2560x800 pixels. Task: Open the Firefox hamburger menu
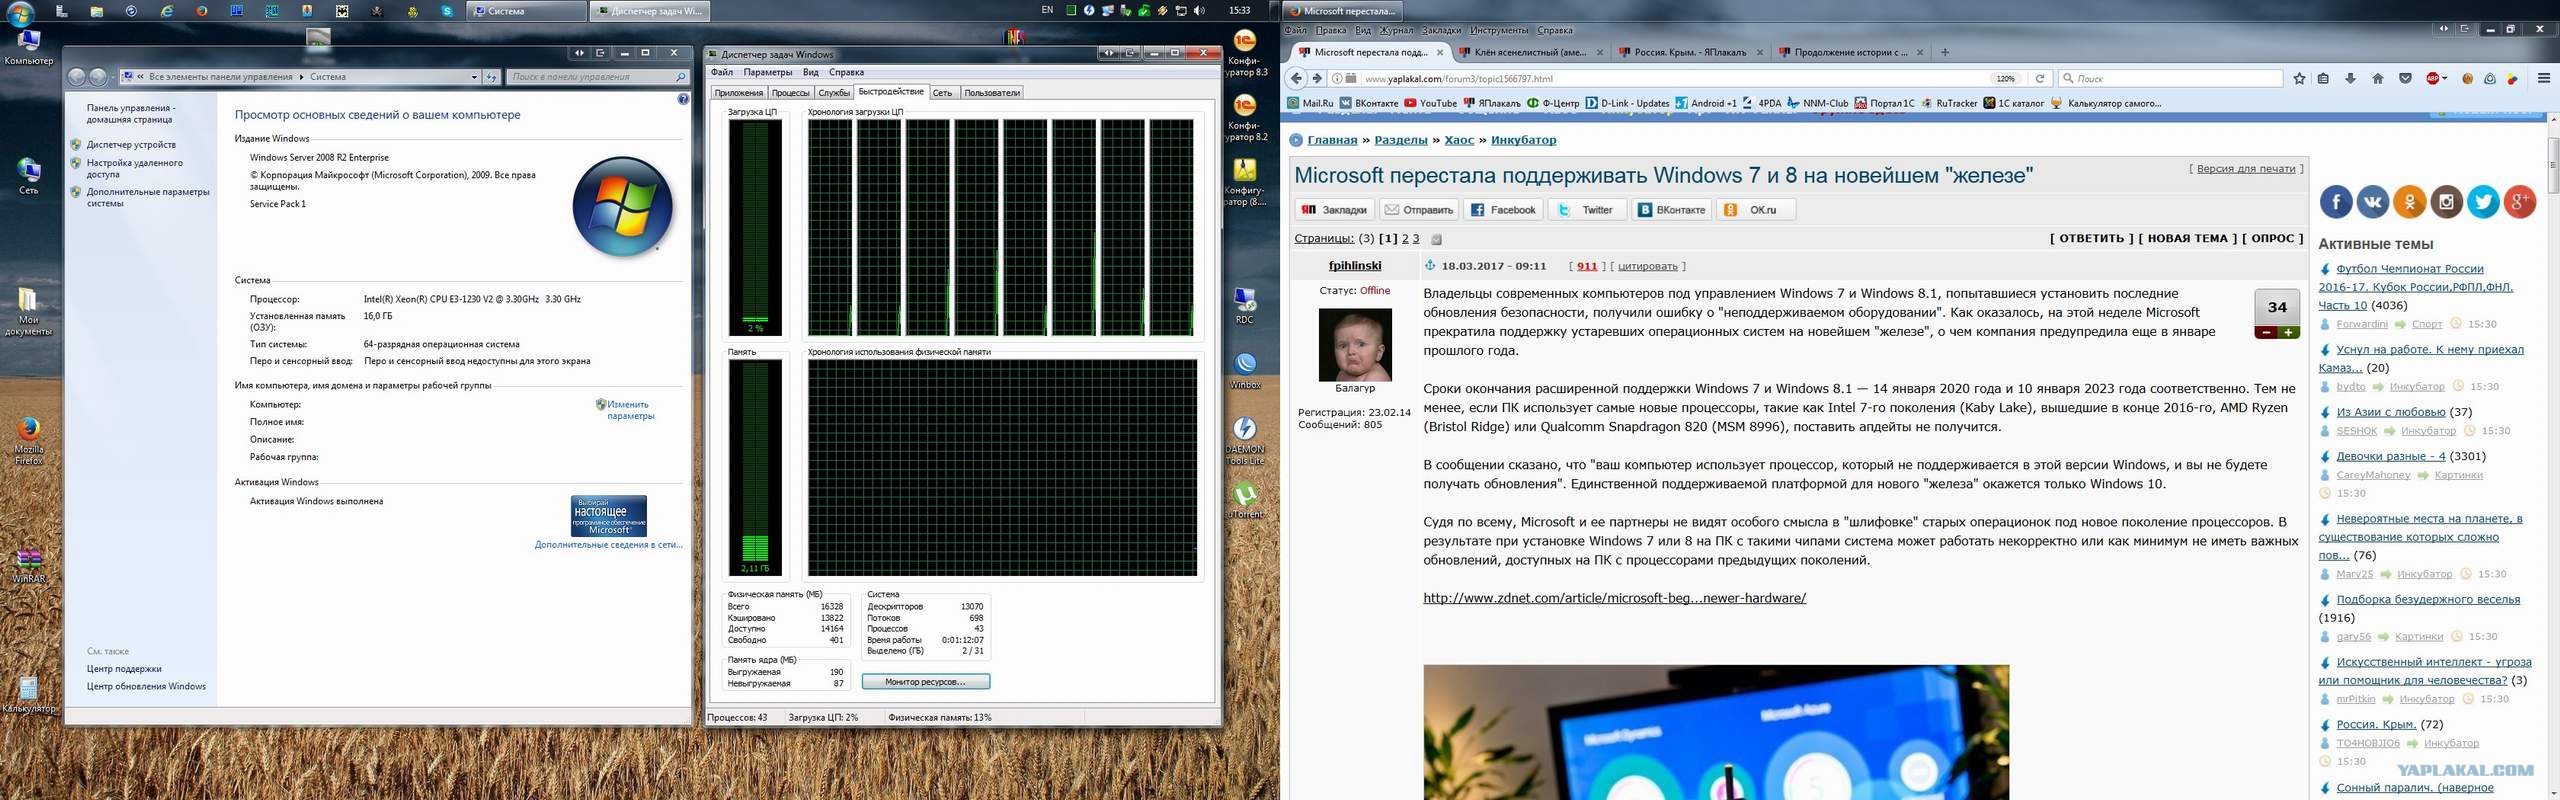click(x=2544, y=78)
